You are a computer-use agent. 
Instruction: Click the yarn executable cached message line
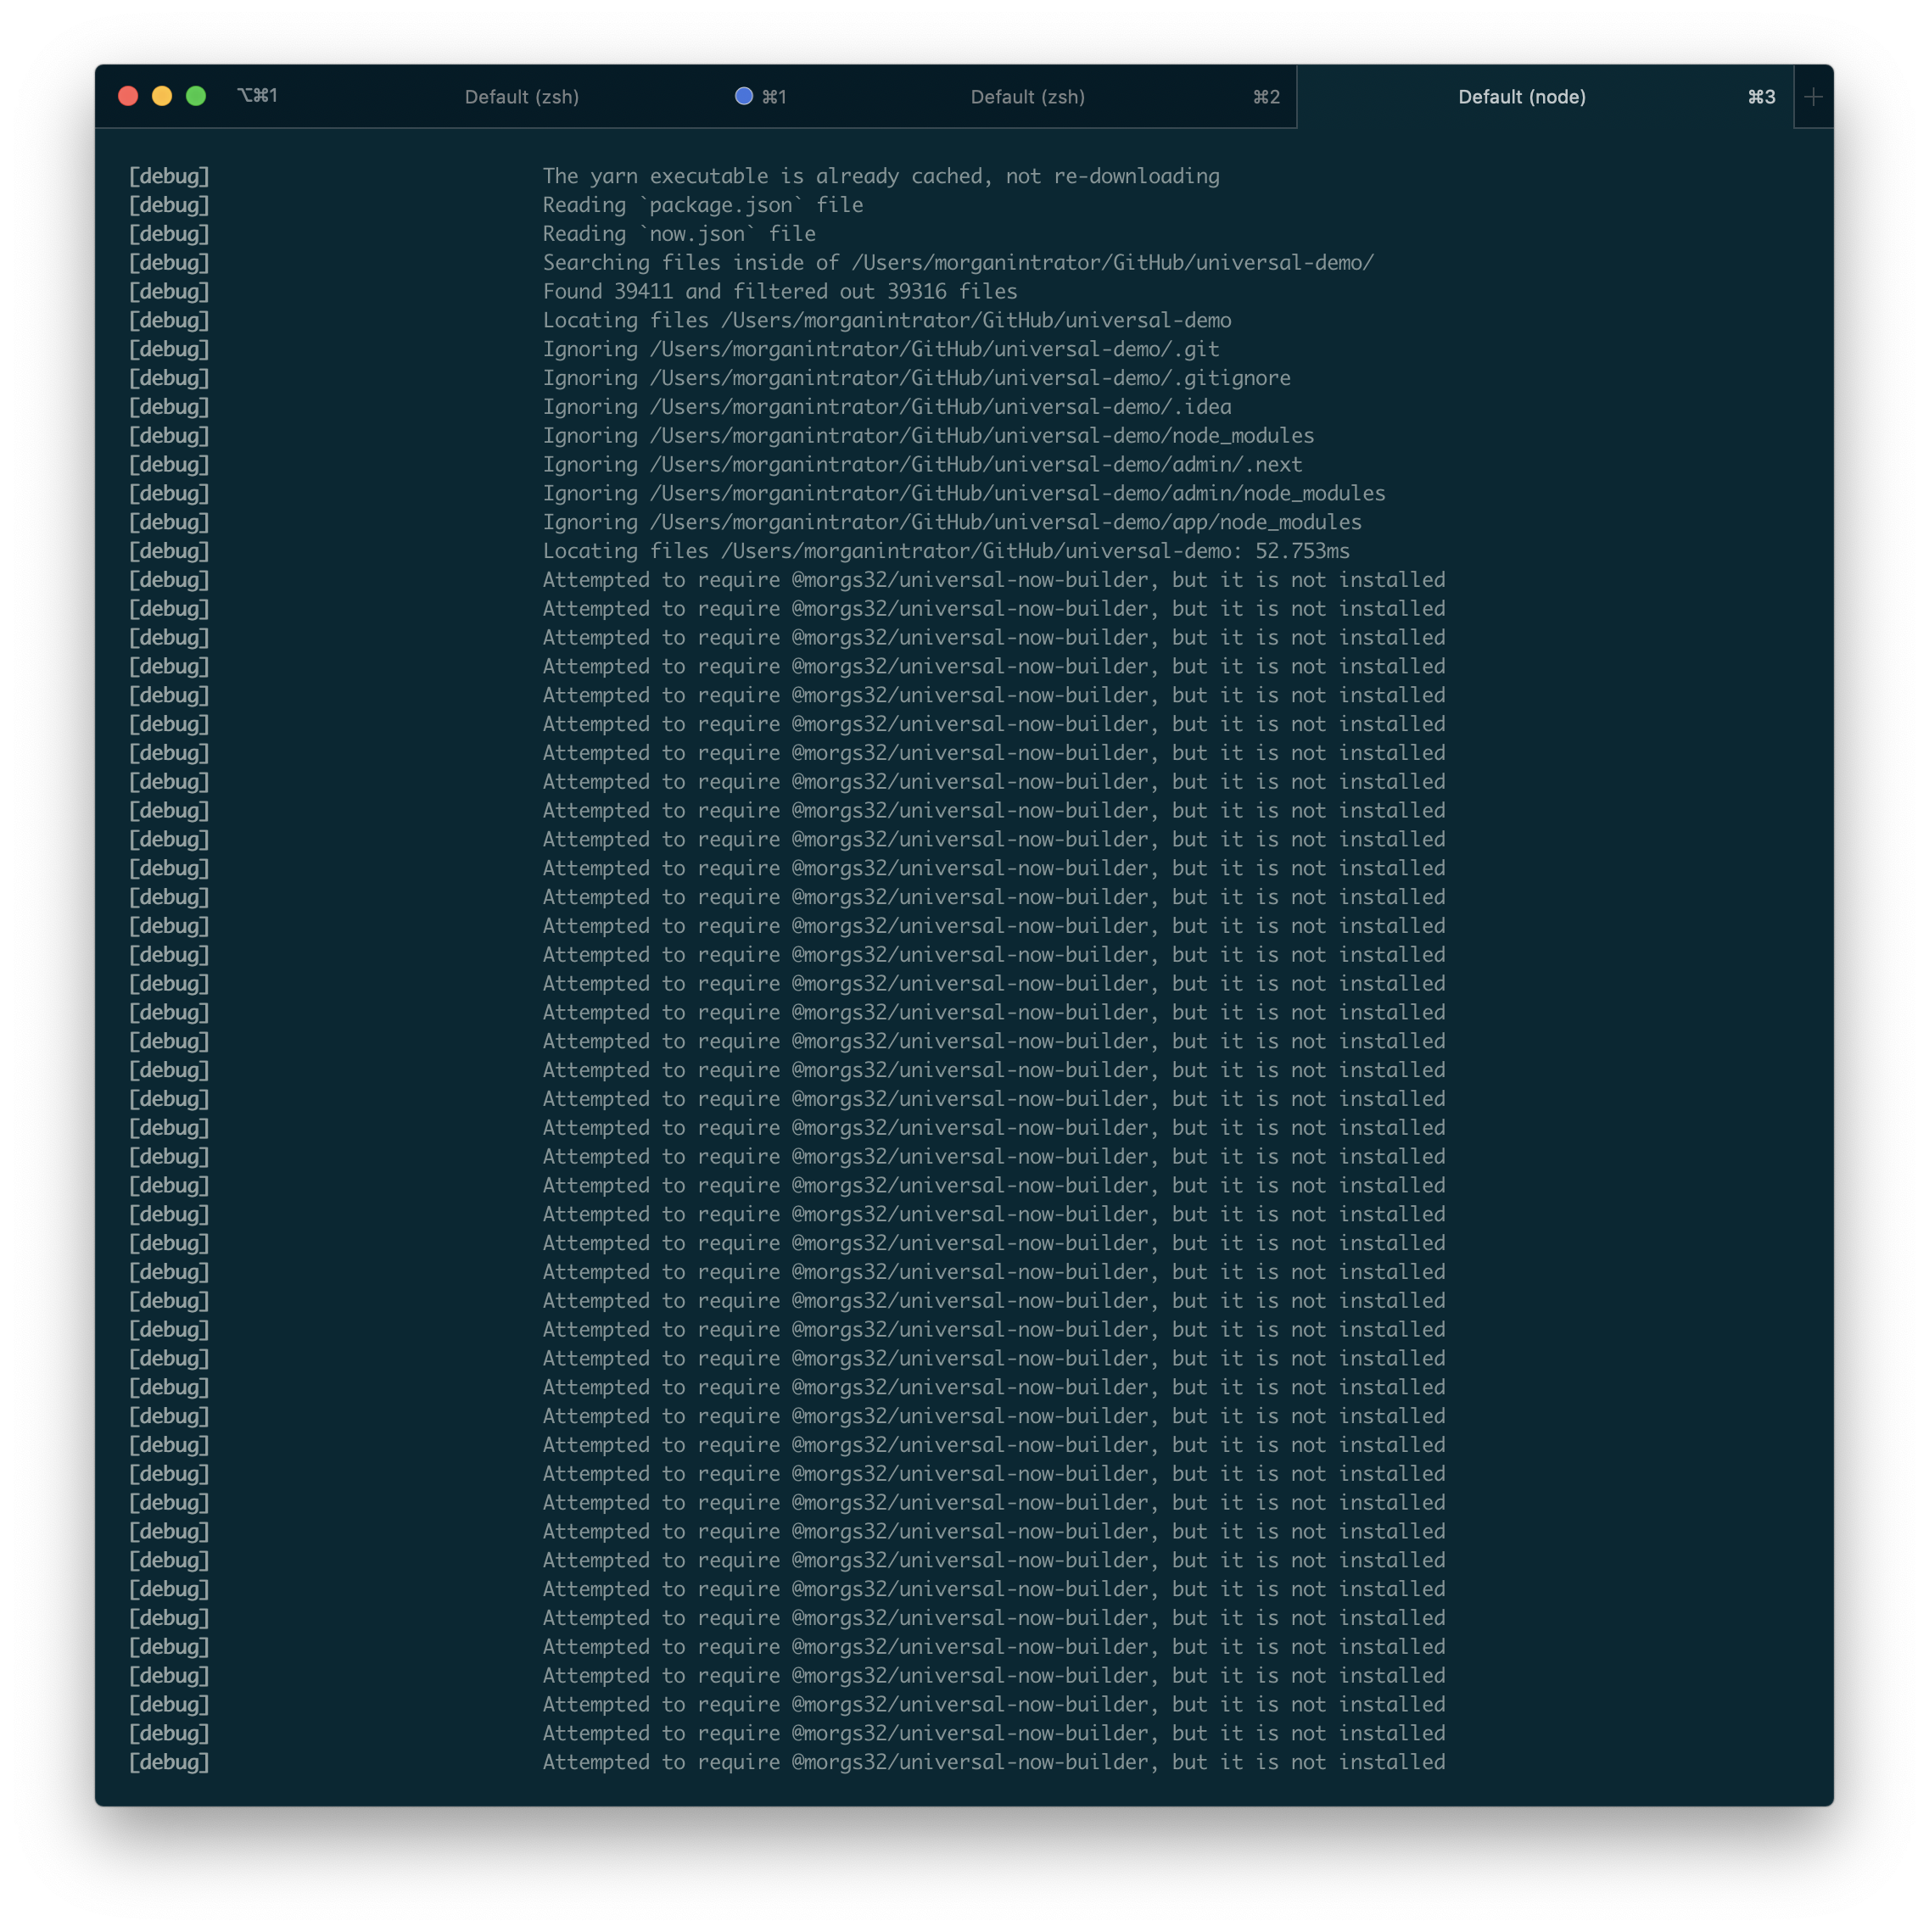pos(880,175)
